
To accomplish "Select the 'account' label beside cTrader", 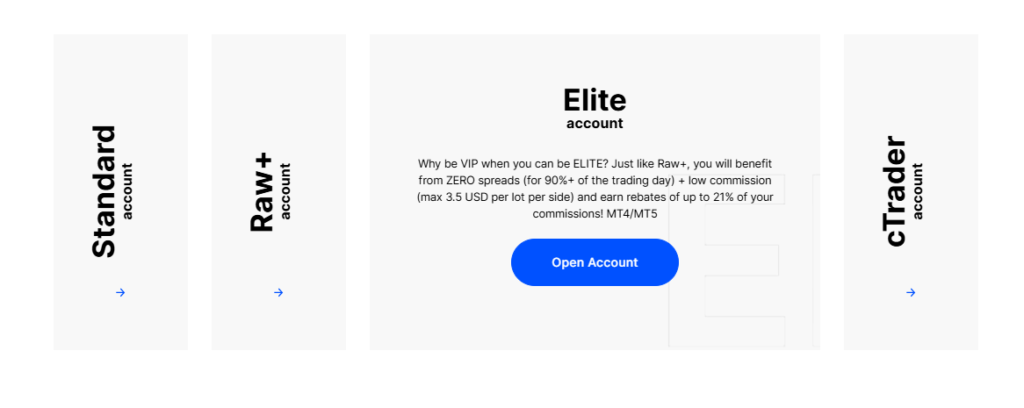I will [x=918, y=191].
